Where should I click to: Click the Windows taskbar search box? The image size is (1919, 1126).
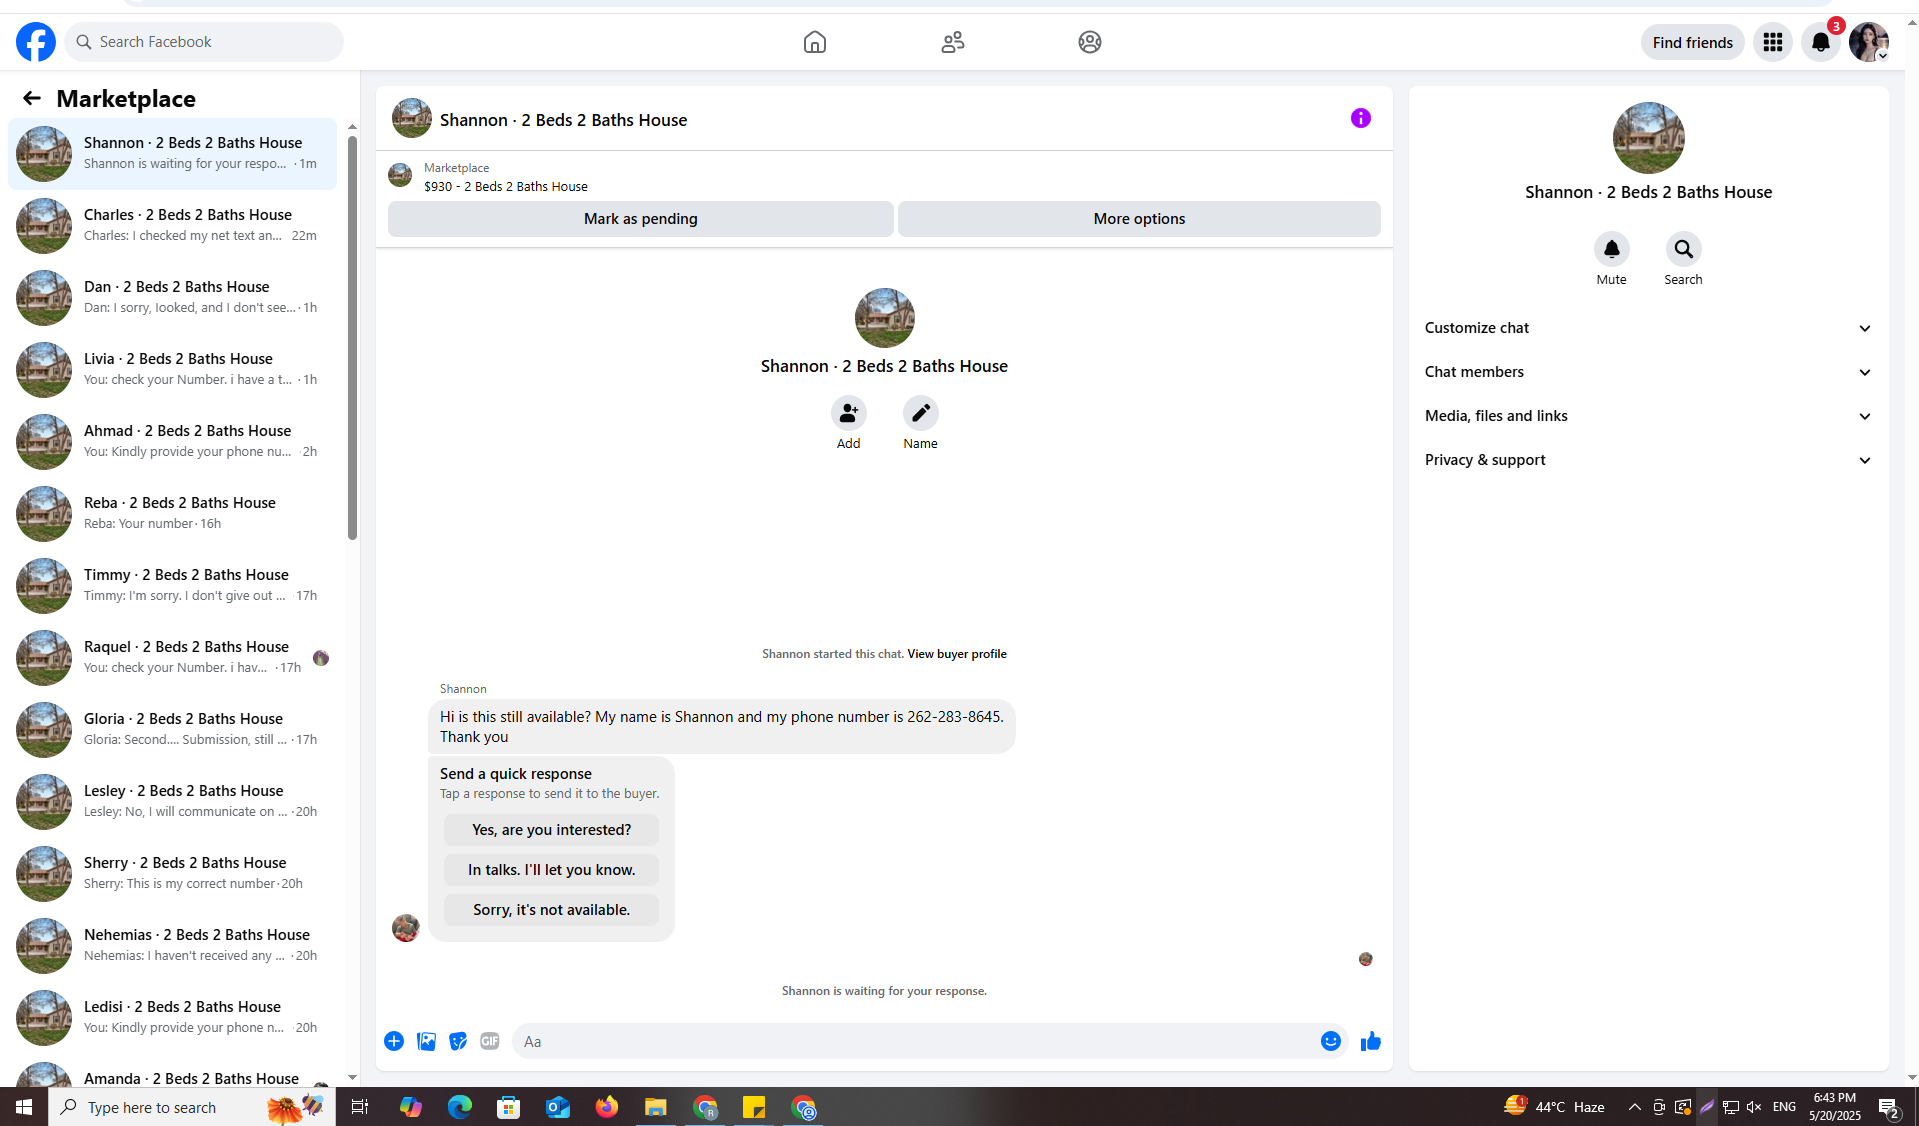pyautogui.click(x=192, y=1107)
